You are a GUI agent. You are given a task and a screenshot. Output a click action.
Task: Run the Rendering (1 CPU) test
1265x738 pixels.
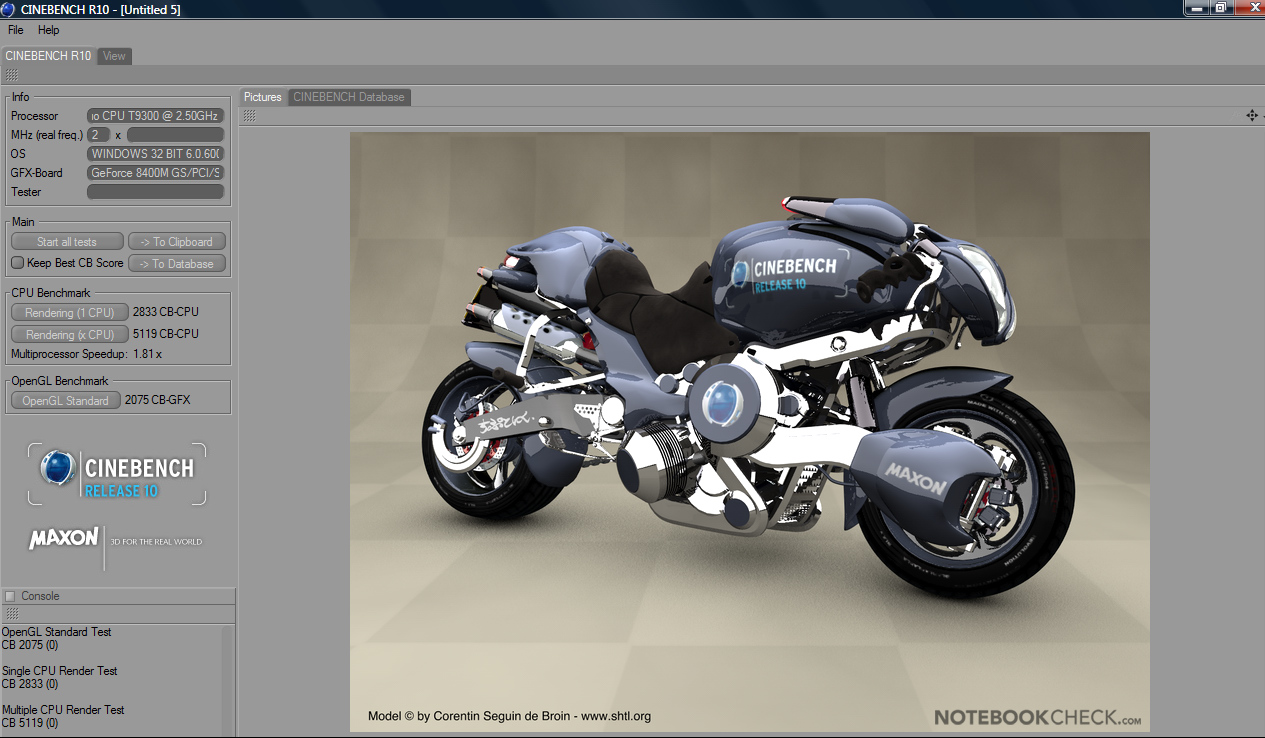pos(70,312)
